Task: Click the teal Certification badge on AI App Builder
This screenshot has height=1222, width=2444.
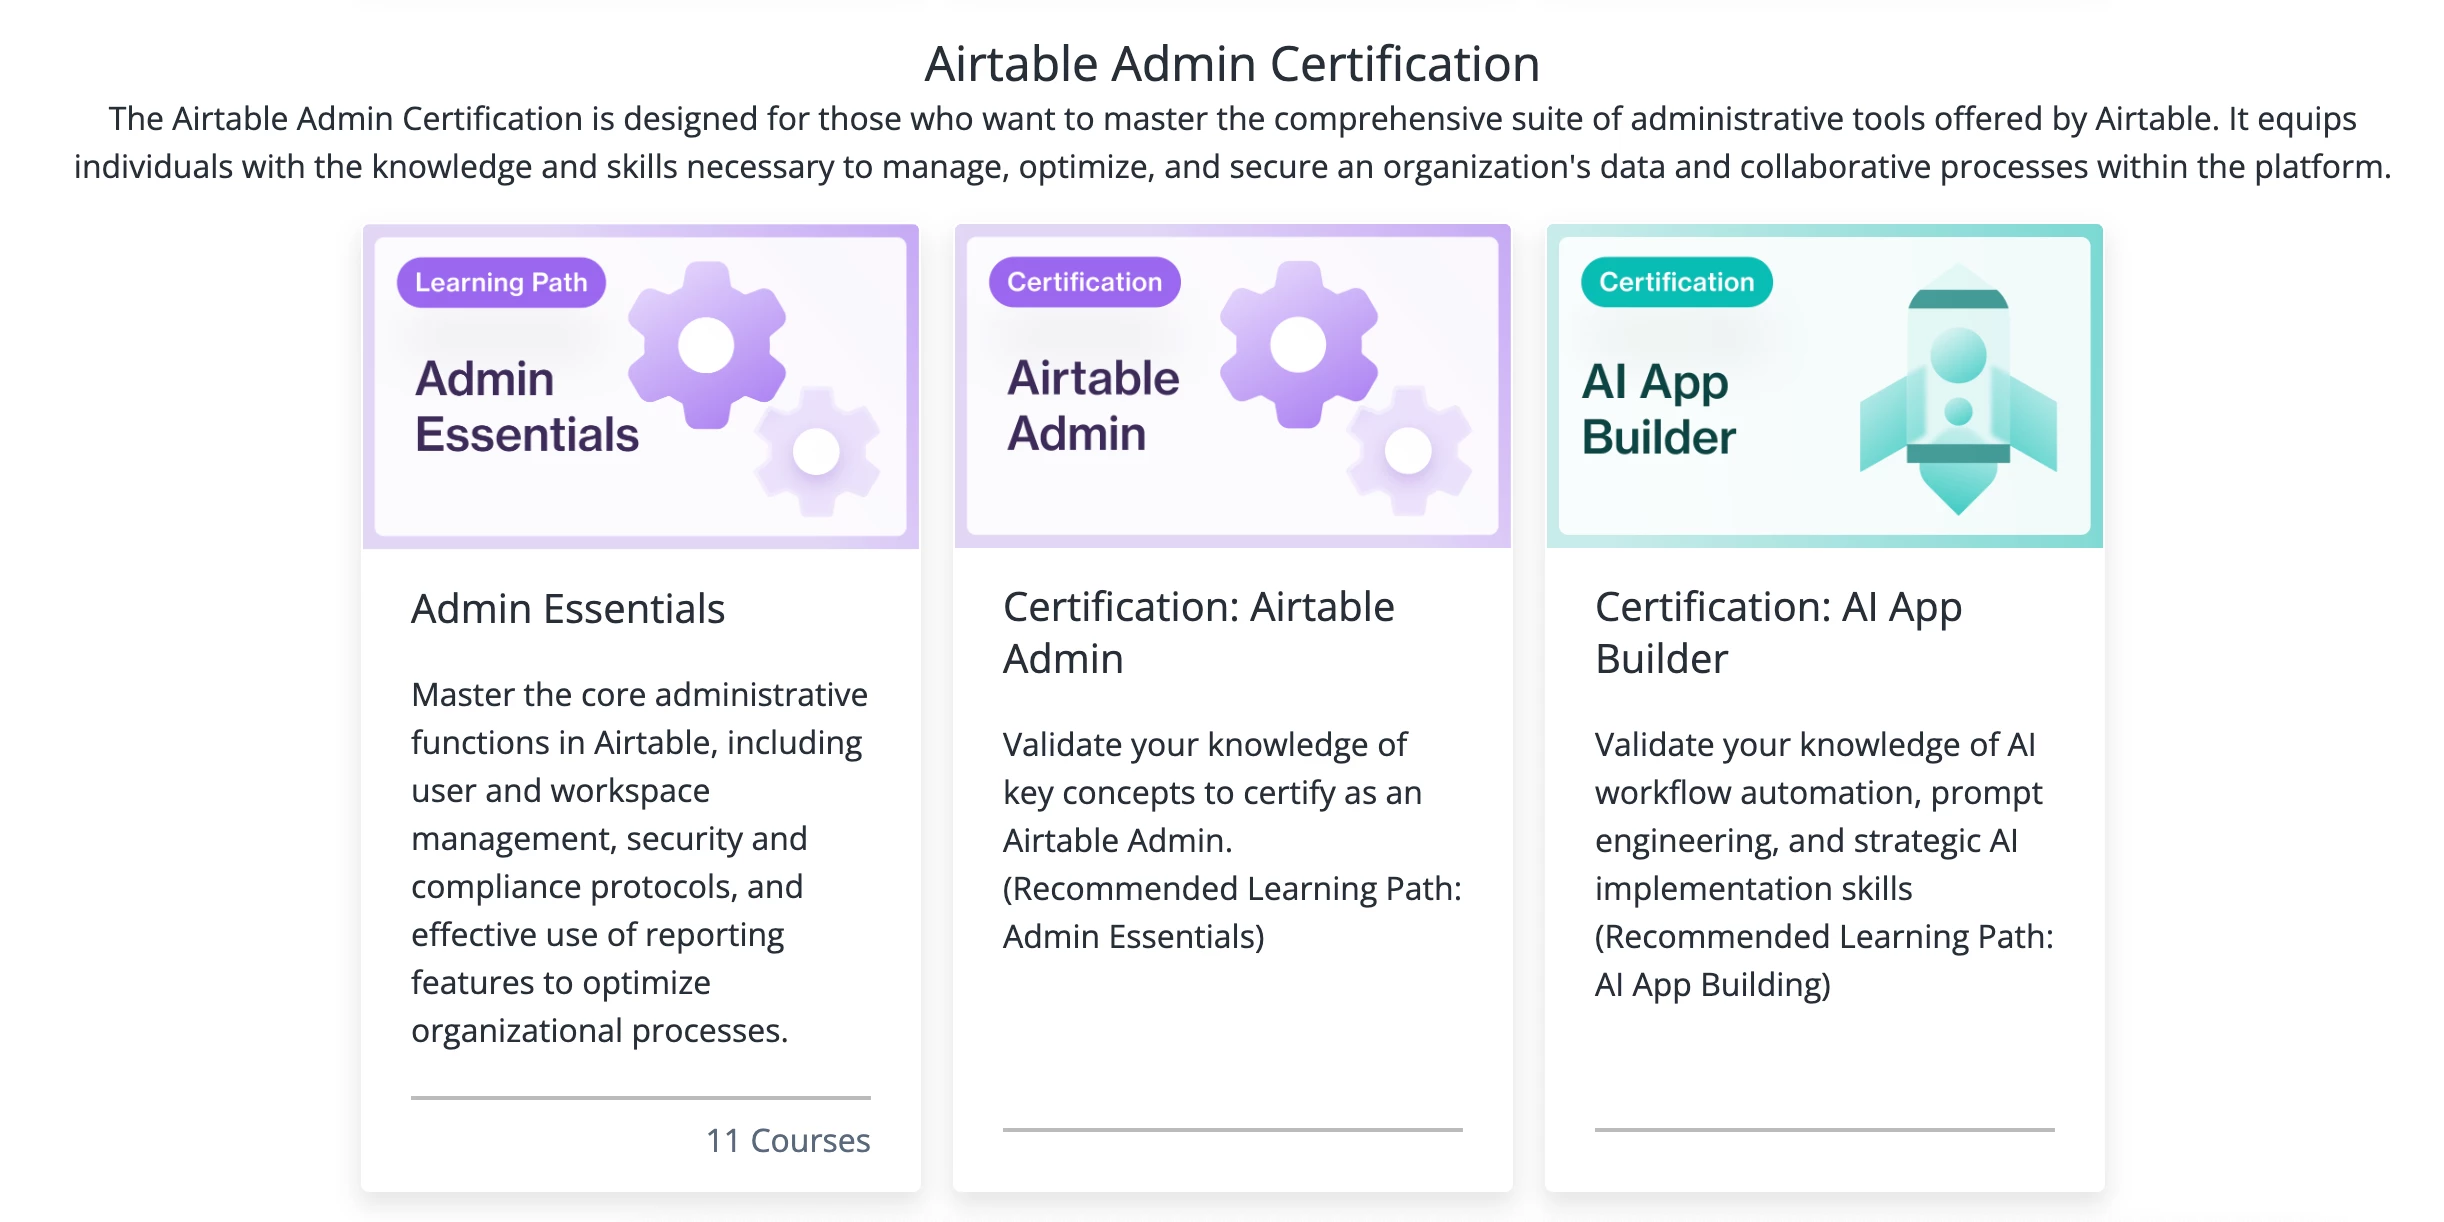Action: click(1676, 282)
